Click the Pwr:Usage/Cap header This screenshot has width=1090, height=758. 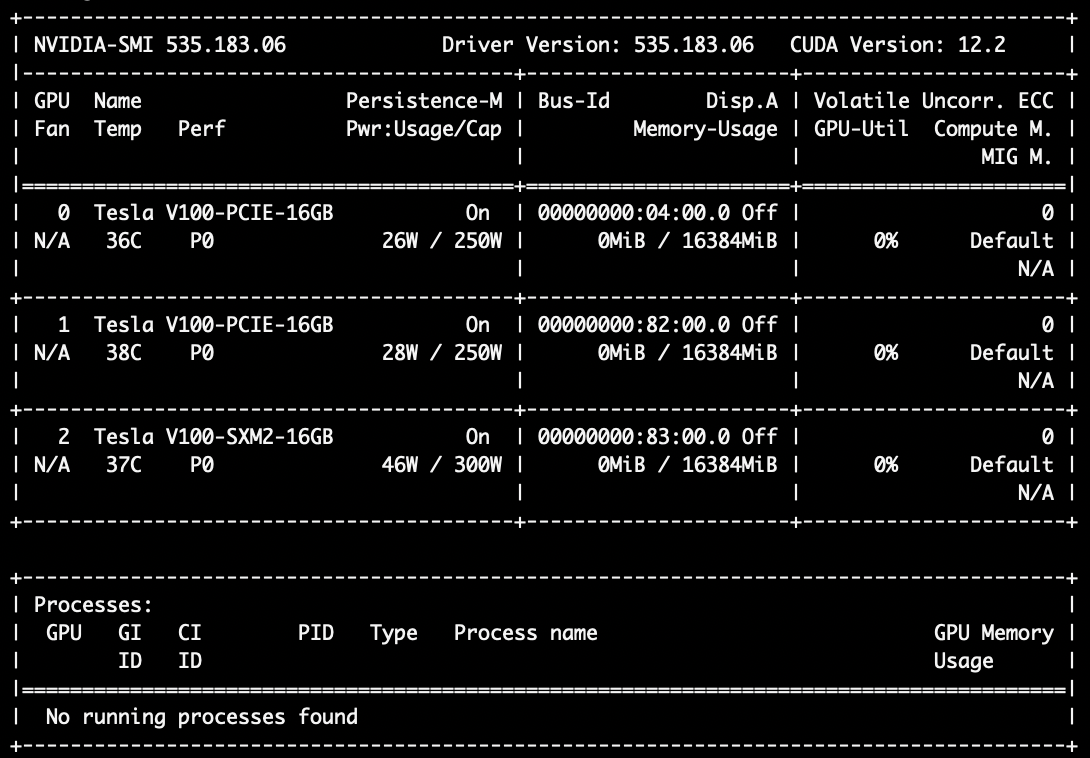[x=424, y=129]
